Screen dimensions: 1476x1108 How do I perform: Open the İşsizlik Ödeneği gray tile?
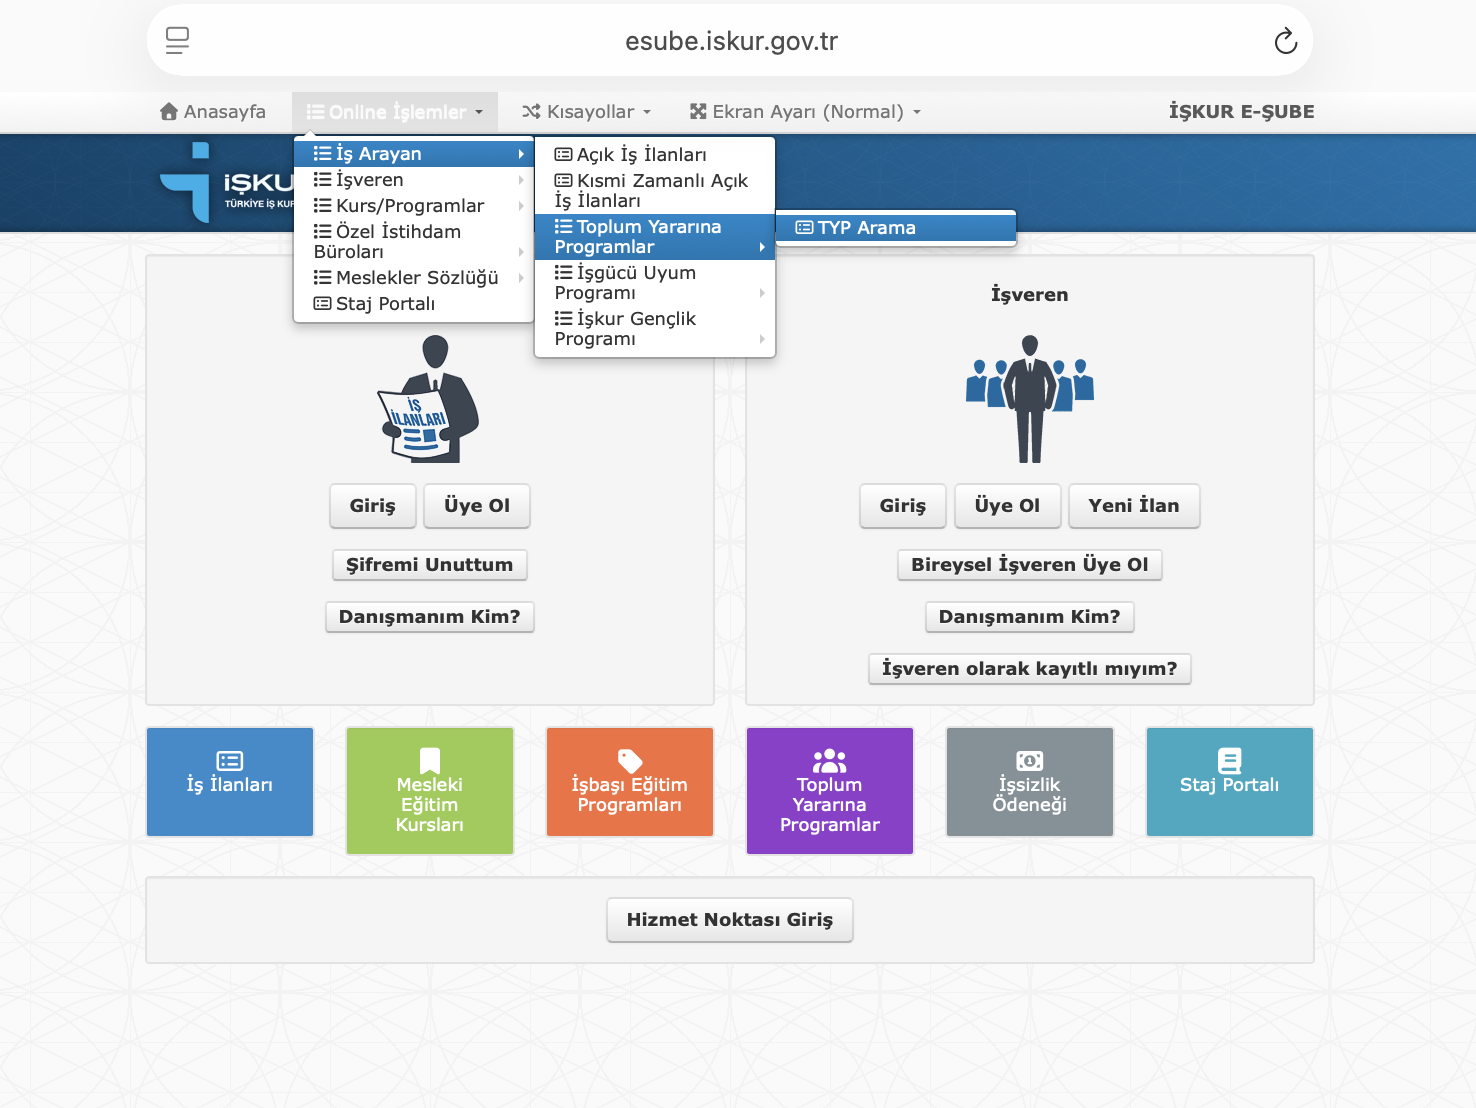1030,781
